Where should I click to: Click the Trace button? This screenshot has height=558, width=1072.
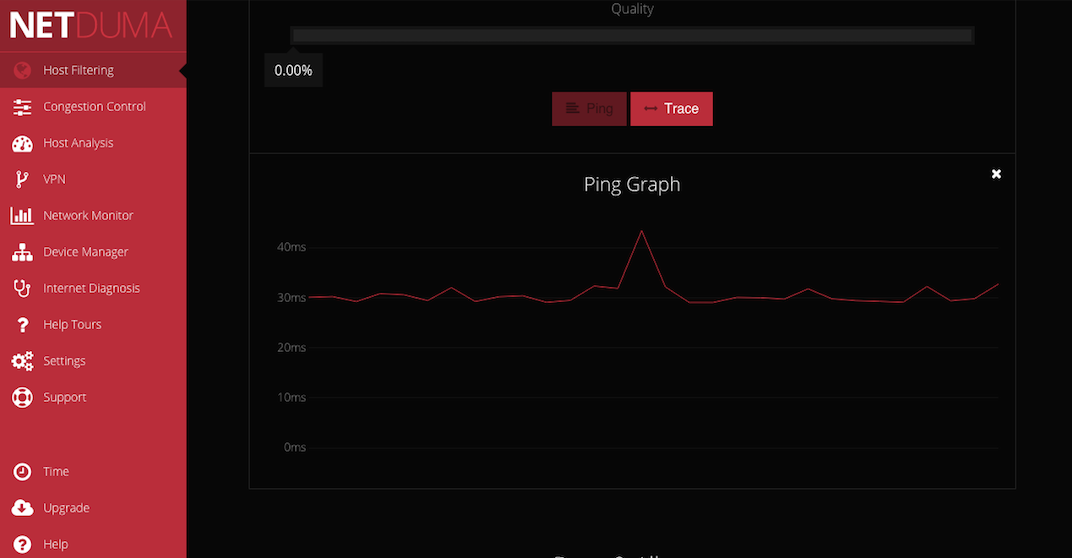click(671, 109)
